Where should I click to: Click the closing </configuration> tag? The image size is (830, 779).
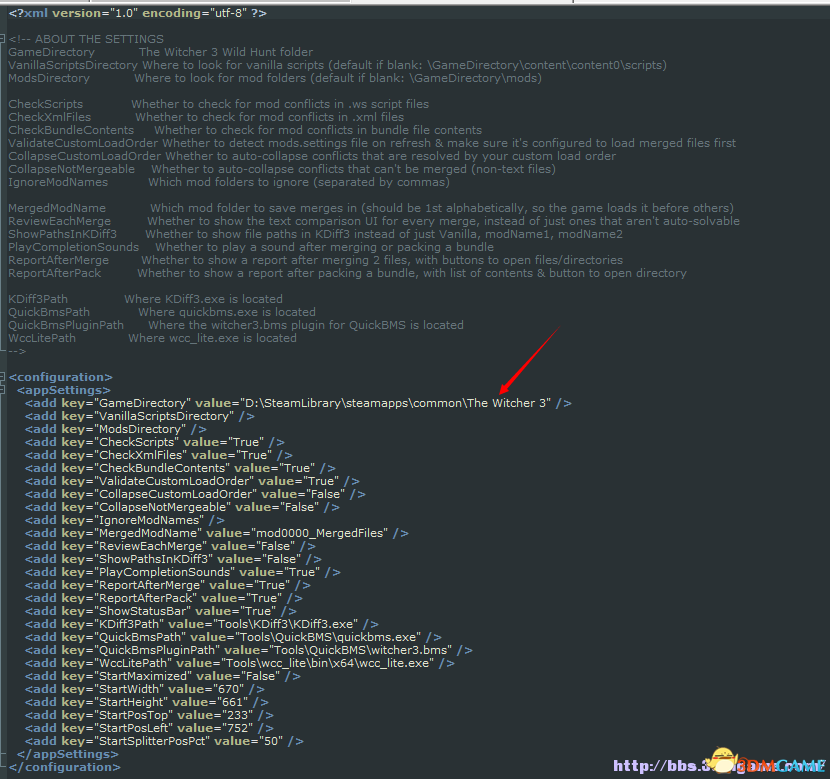pos(65,767)
